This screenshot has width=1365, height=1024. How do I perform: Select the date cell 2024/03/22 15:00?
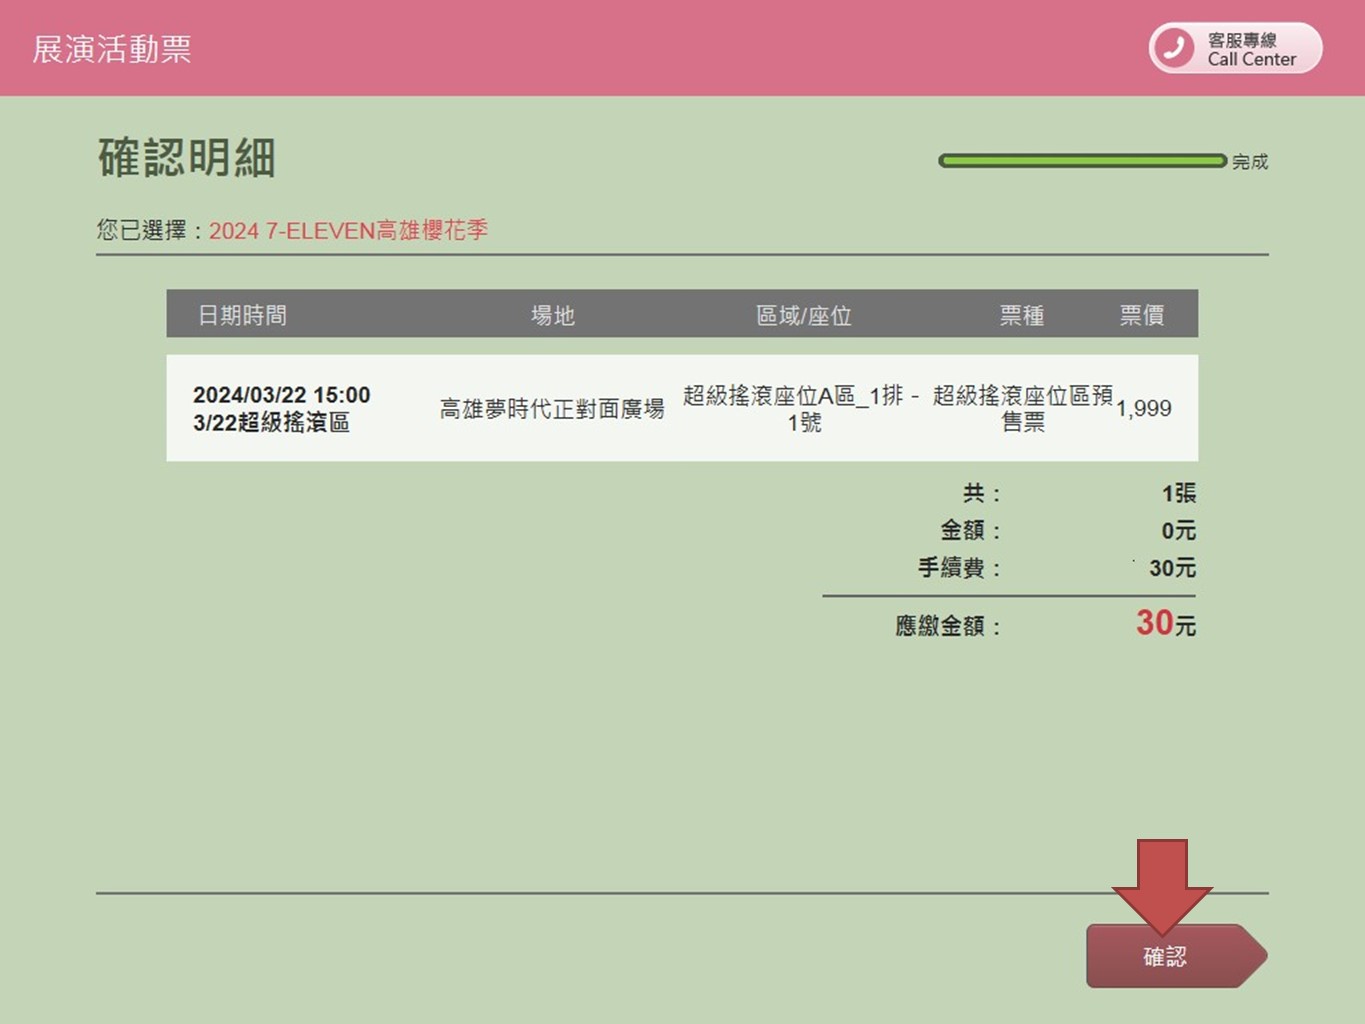click(x=282, y=395)
